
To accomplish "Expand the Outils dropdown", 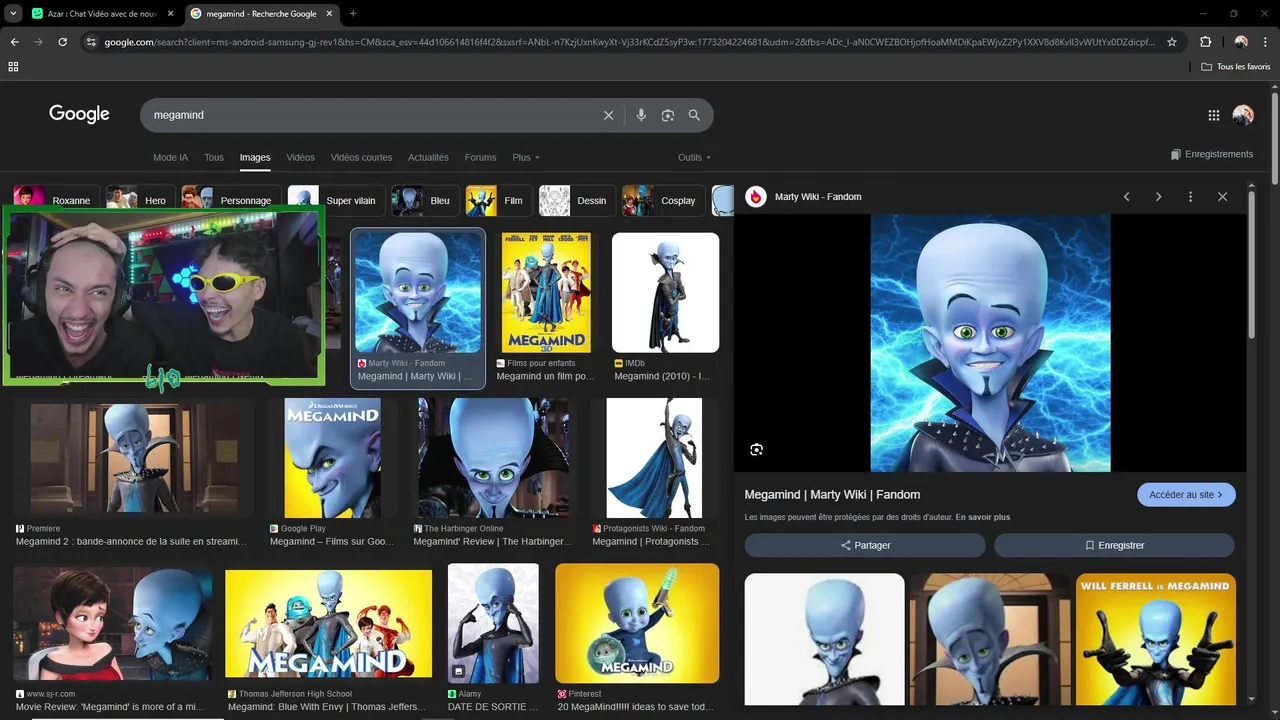I will pos(695,158).
